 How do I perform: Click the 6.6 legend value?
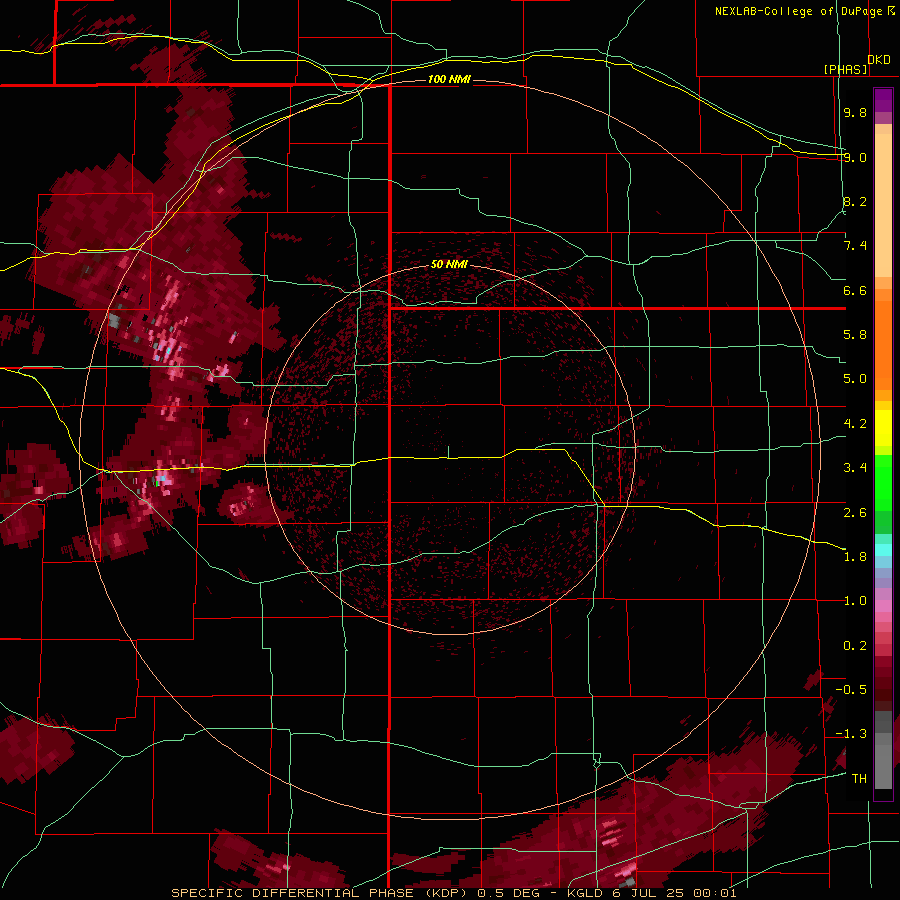click(855, 290)
